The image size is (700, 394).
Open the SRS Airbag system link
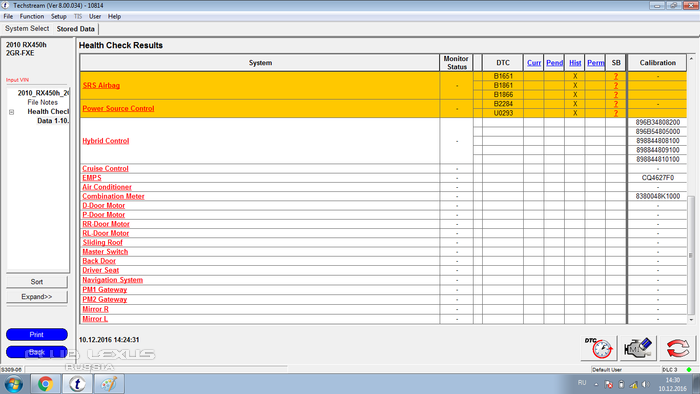click(101, 86)
